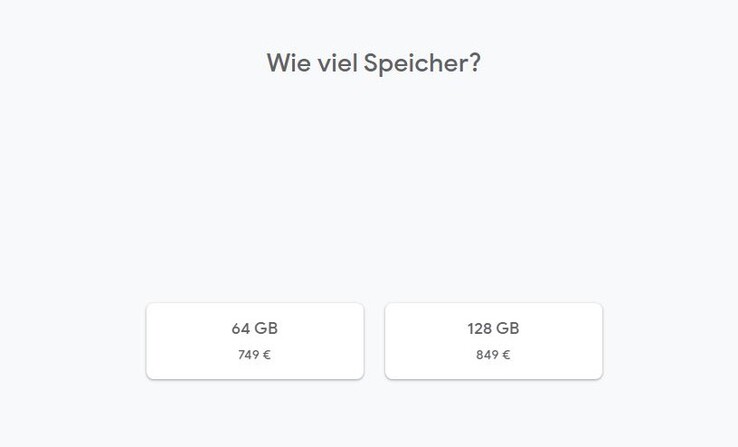This screenshot has height=447, width=738.
Task: Click the "Wie viel Speicher?" heading
Action: (x=374, y=62)
